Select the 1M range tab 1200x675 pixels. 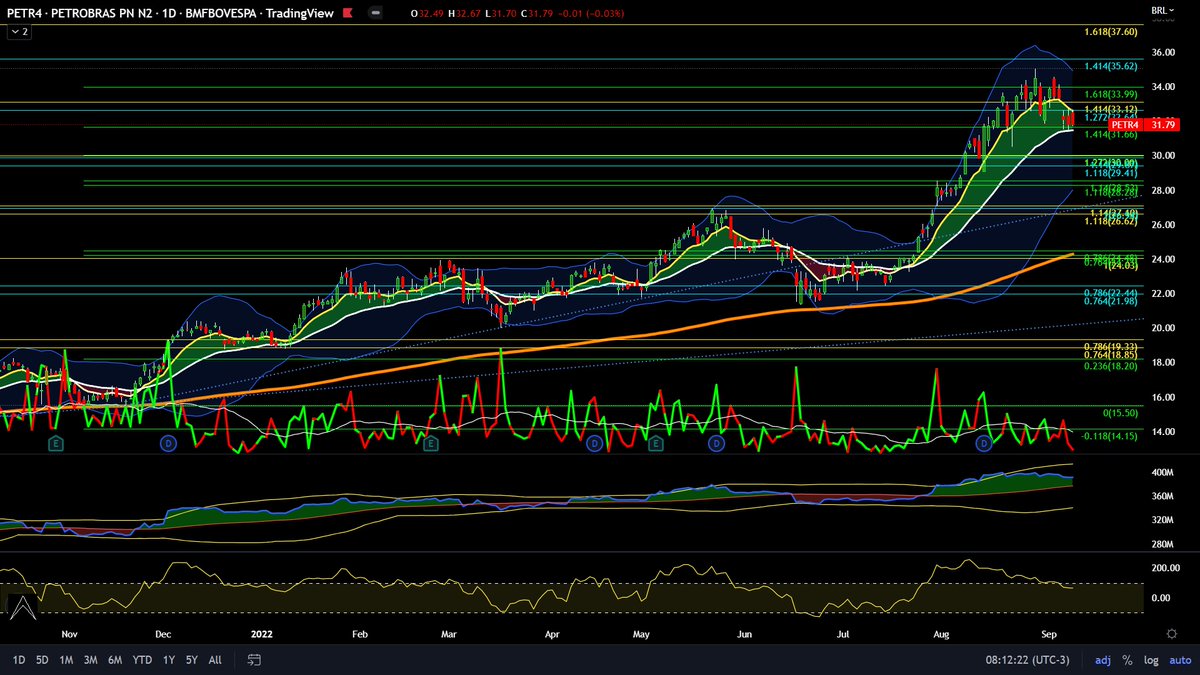(x=66, y=660)
